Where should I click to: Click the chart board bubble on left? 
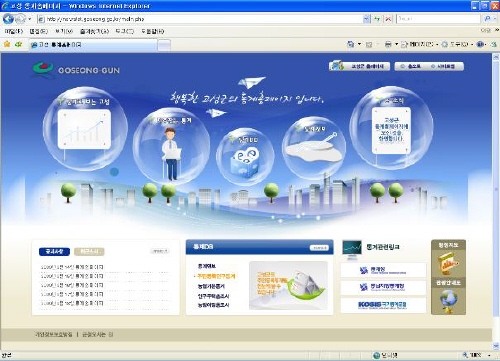pyautogui.click(x=85, y=128)
